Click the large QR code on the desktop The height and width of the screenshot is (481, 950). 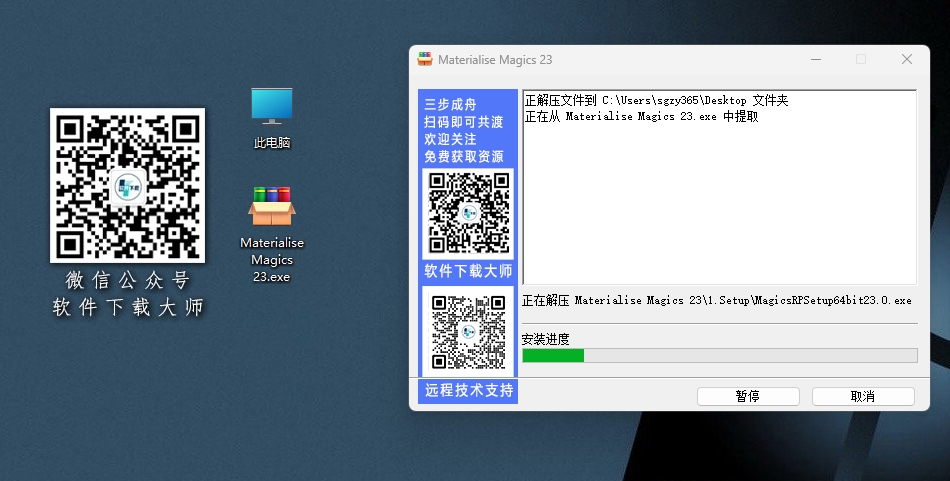127,185
